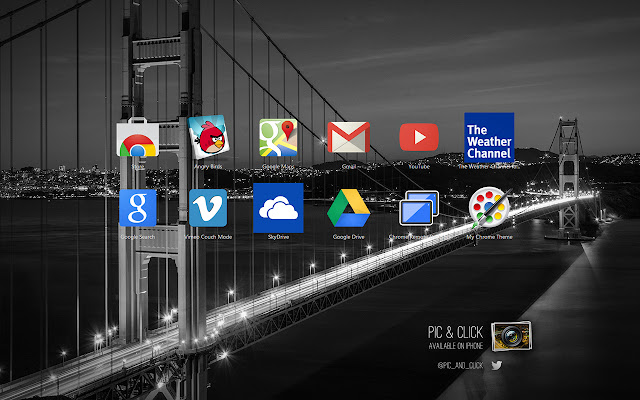The height and width of the screenshot is (400, 640).
Task: Launch the YouTube play-button icon
Action: pyautogui.click(x=419, y=137)
